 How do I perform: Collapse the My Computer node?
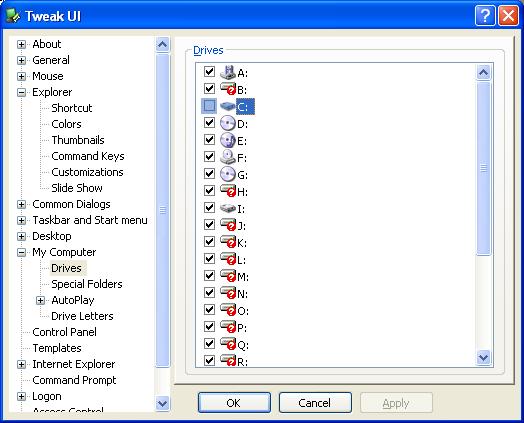[x=21, y=253]
